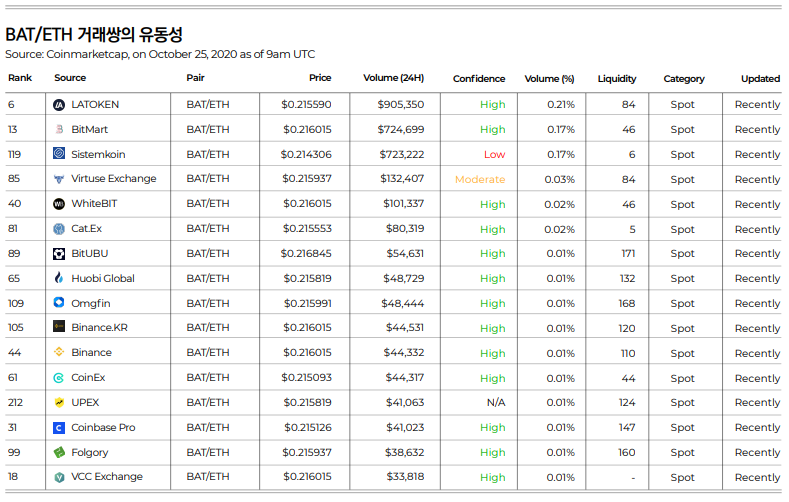Click the $0.215093 price for CoinEx

[306, 378]
